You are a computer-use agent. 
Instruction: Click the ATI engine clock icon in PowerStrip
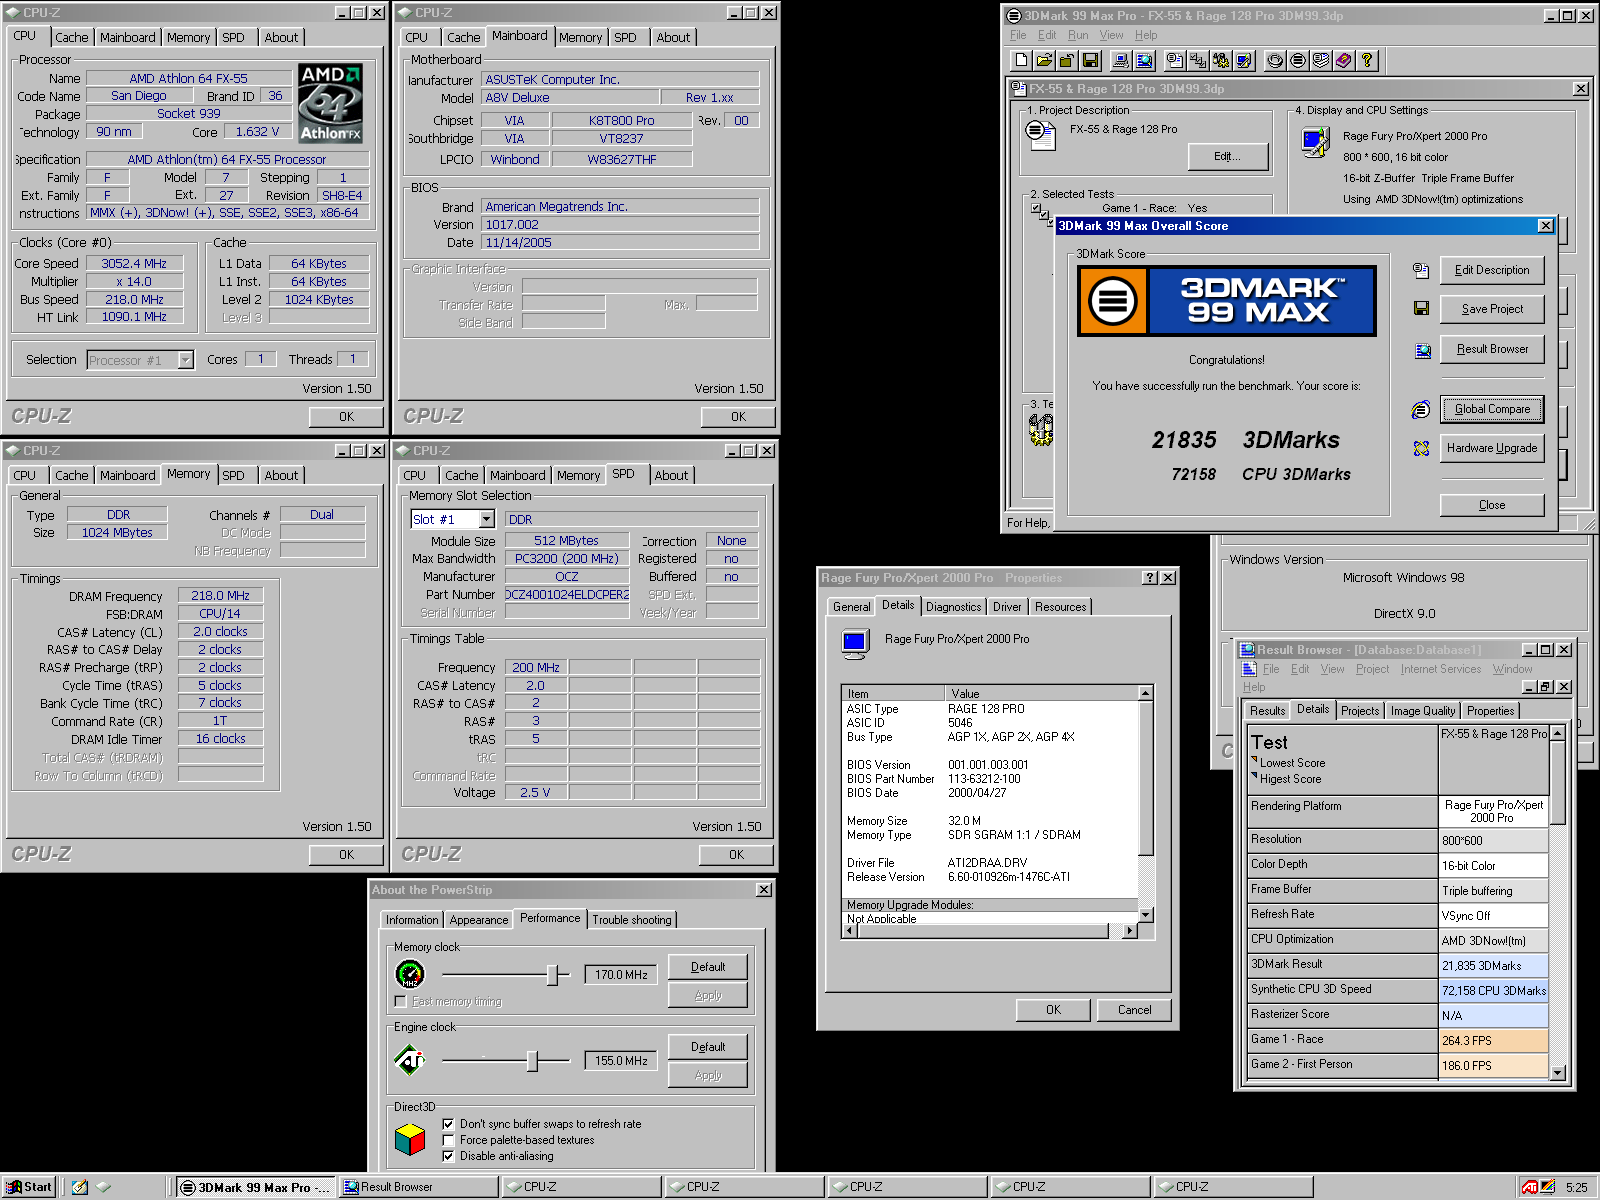pyautogui.click(x=410, y=1060)
